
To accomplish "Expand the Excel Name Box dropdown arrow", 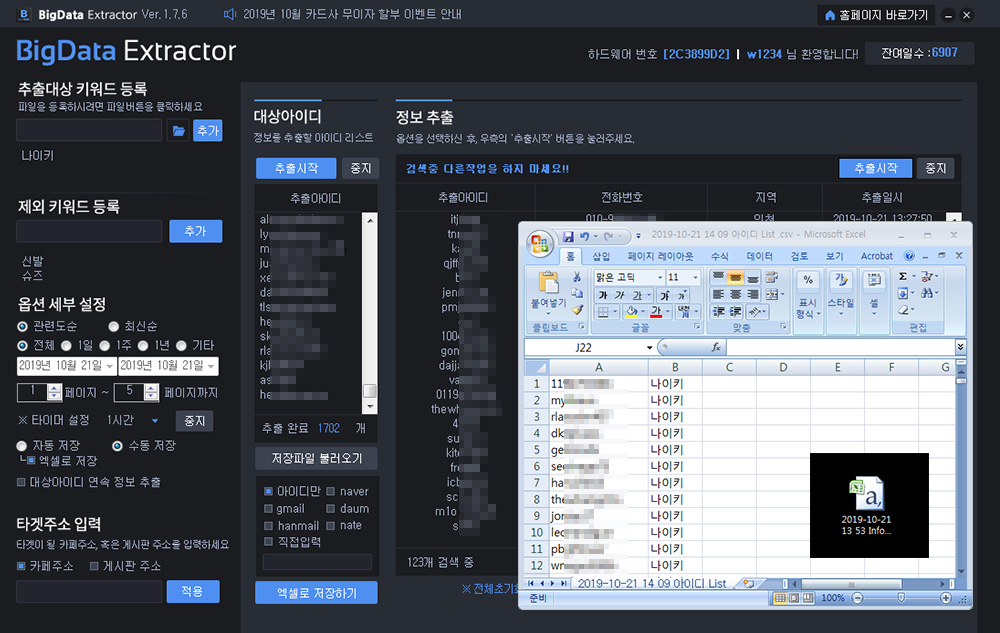I will tap(648, 347).
